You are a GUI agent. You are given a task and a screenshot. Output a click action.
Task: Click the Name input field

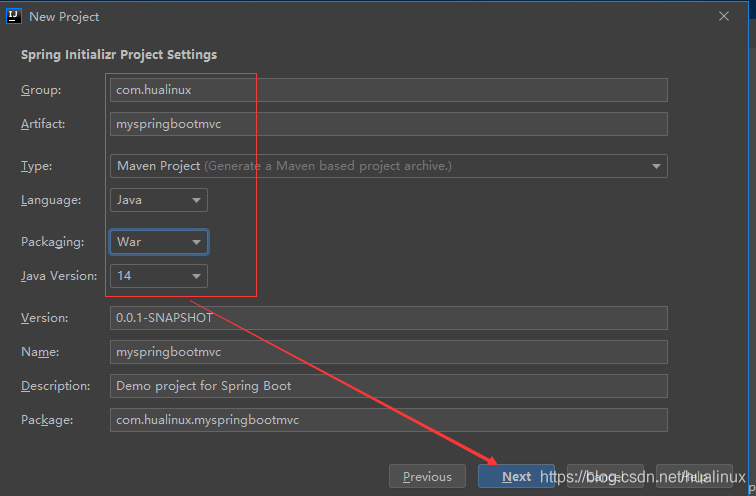pos(389,352)
